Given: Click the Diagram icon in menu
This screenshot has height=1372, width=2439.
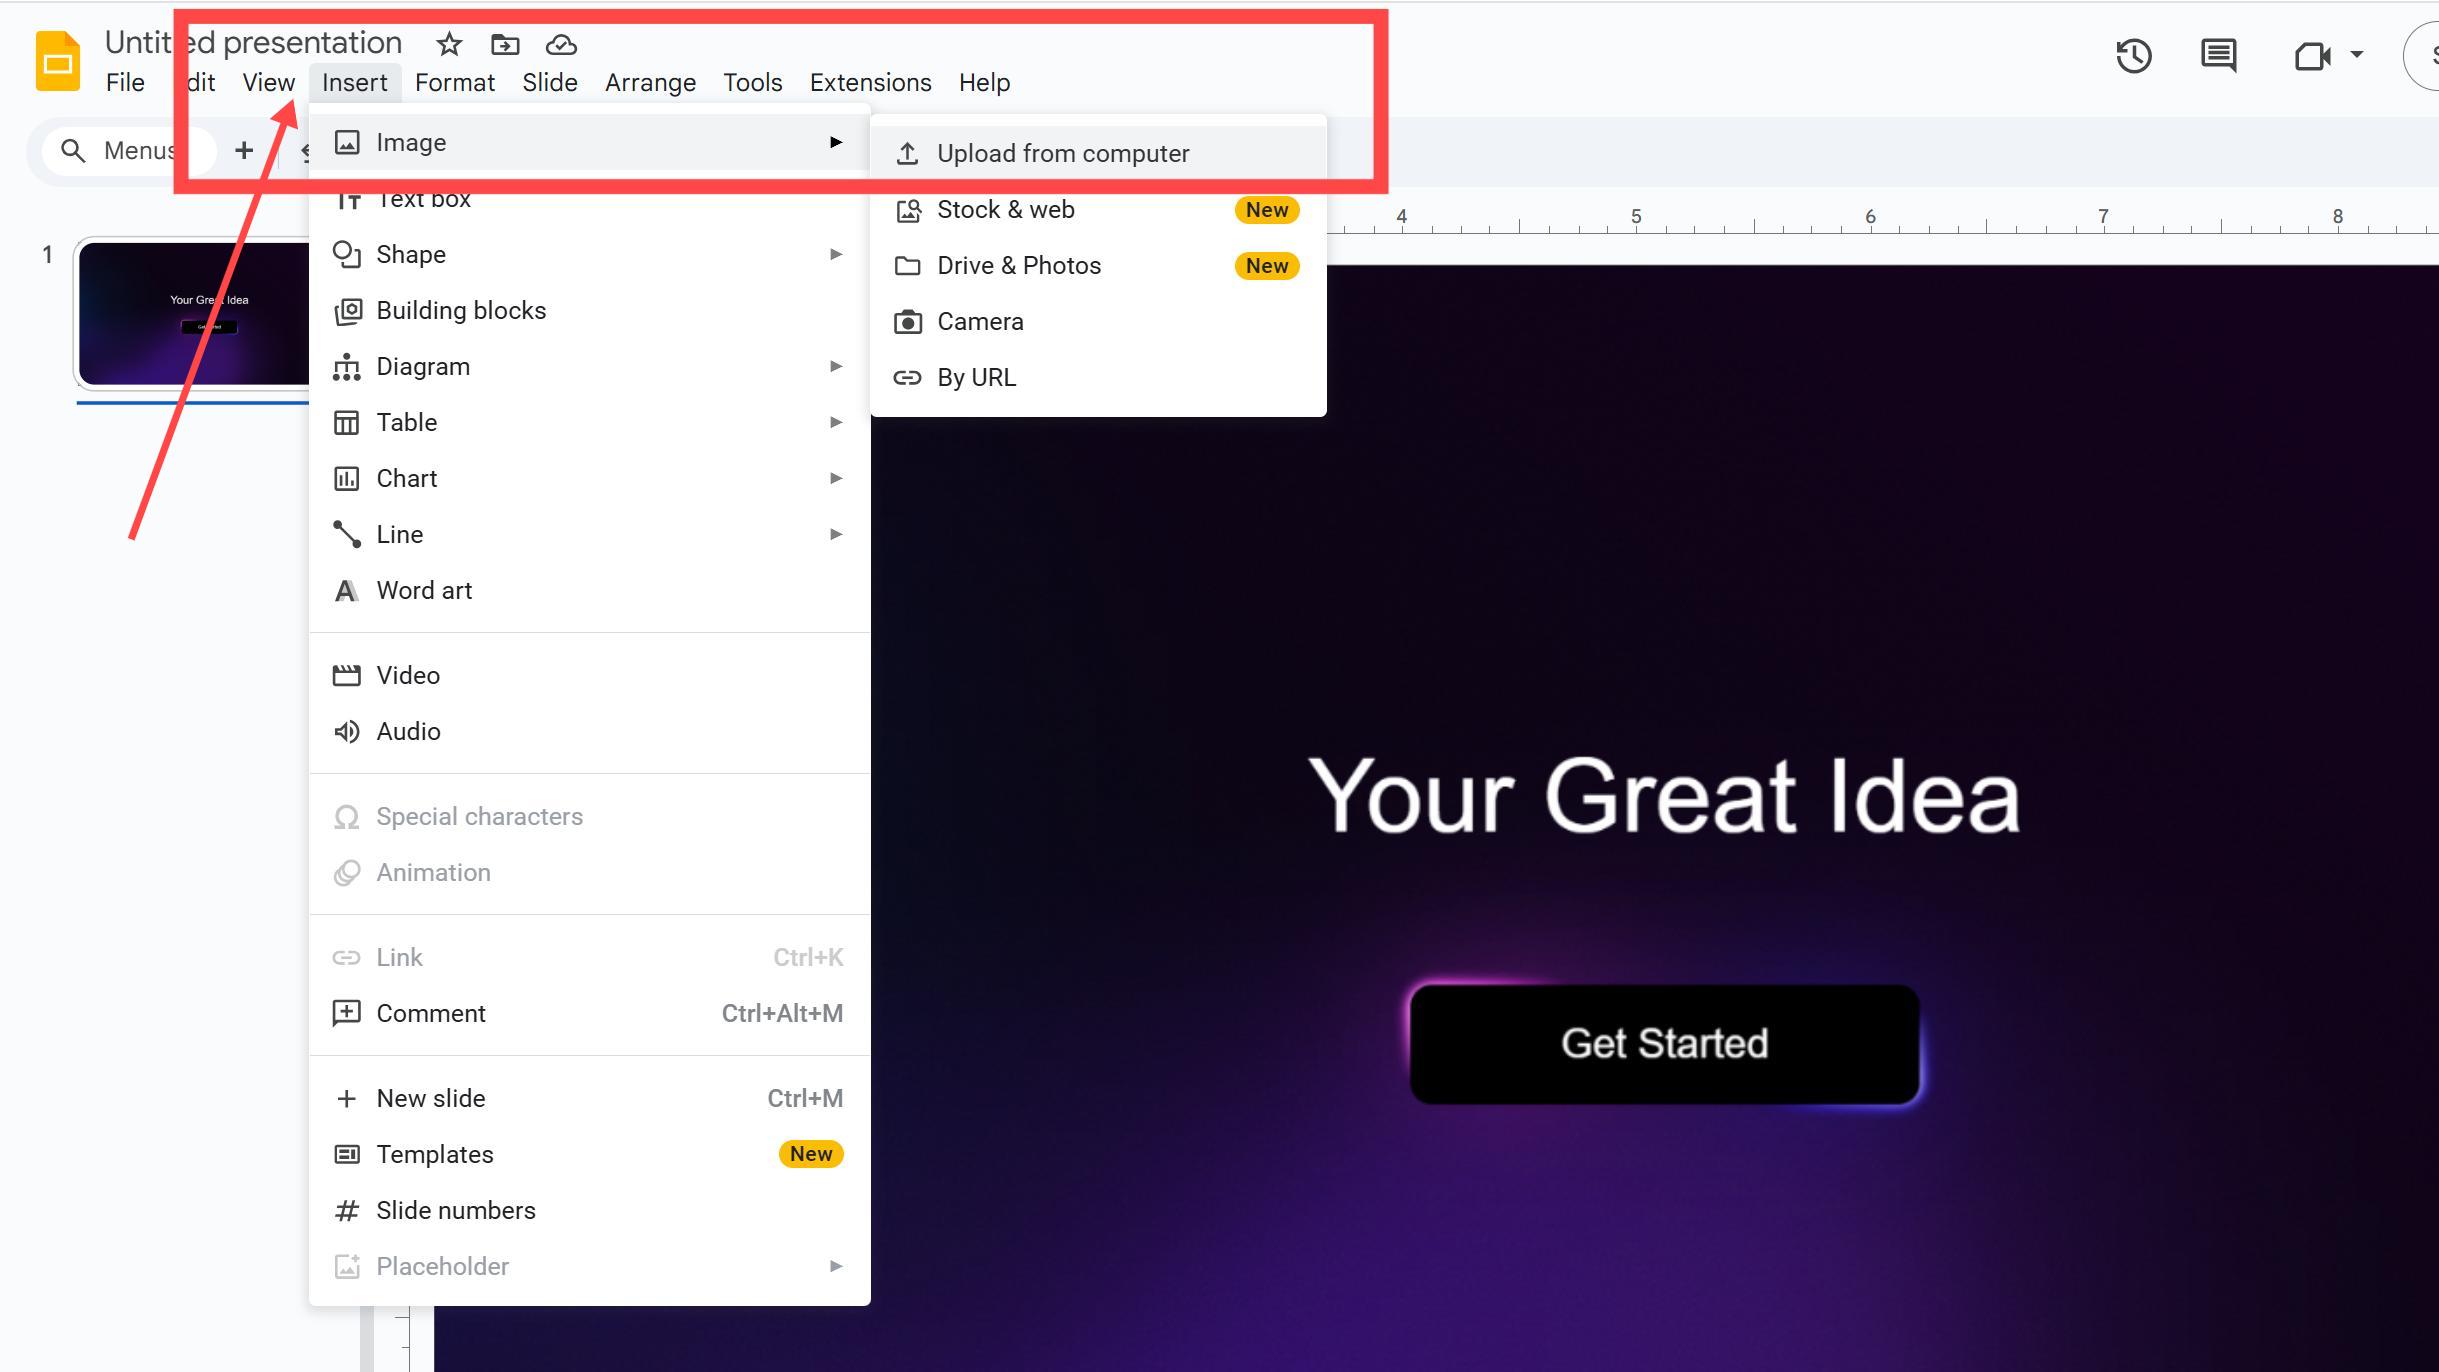Looking at the screenshot, I should (x=346, y=367).
